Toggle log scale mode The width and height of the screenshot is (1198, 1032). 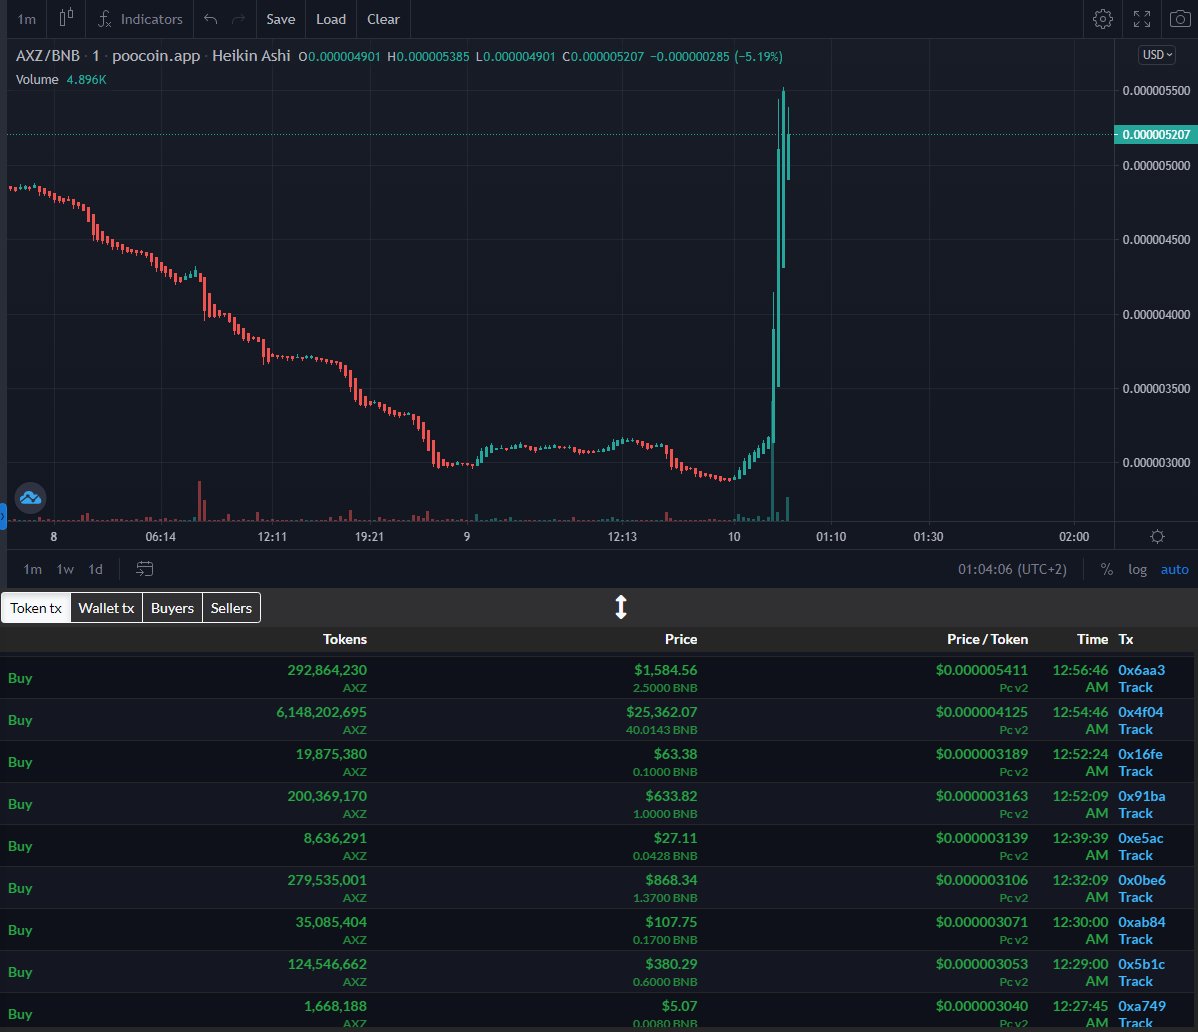pyautogui.click(x=1138, y=569)
